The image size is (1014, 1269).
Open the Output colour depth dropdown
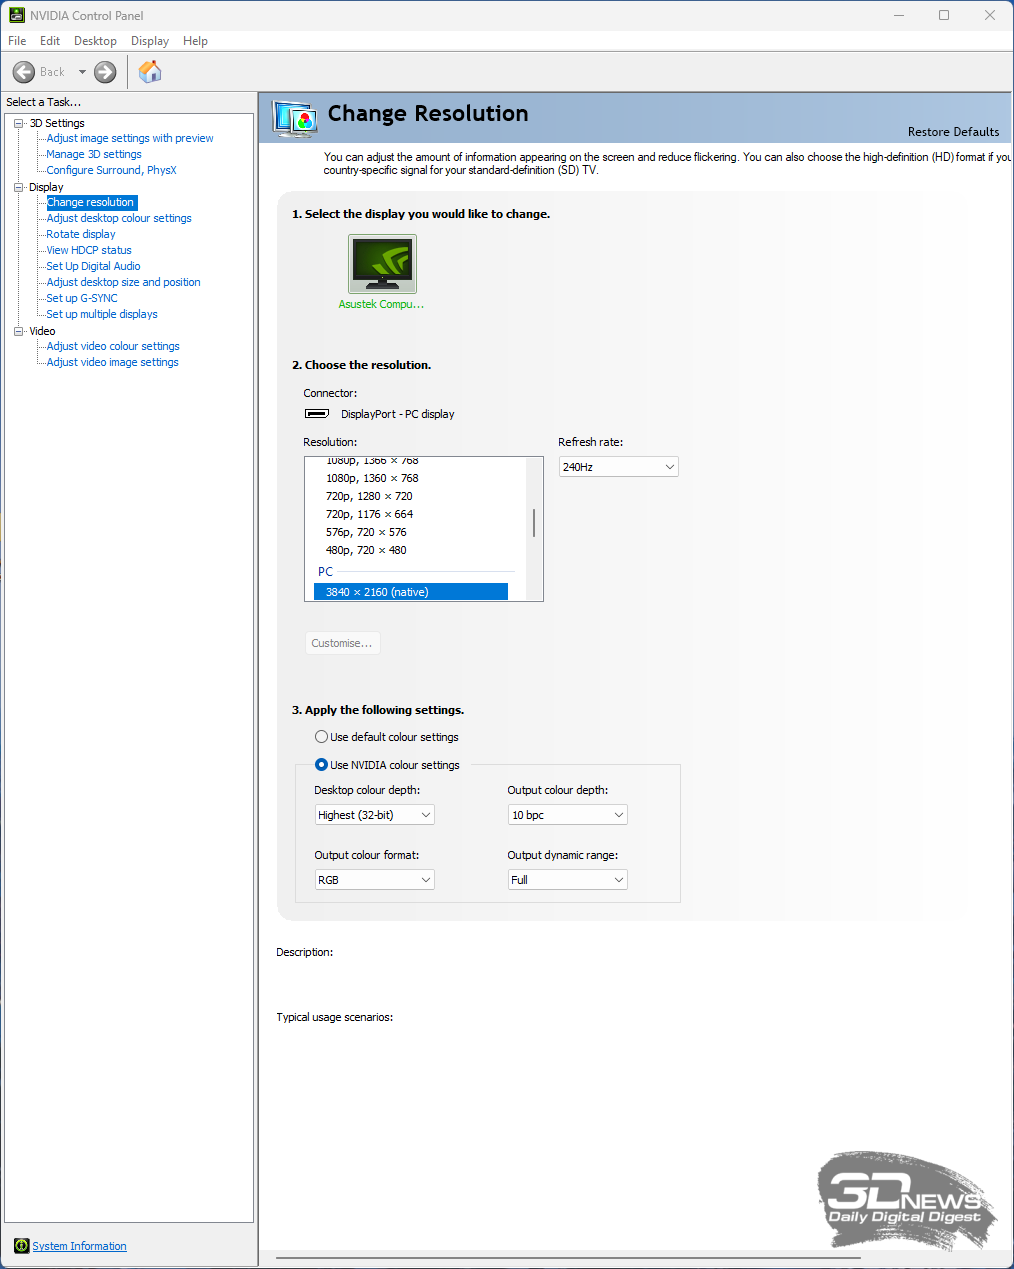coord(567,815)
